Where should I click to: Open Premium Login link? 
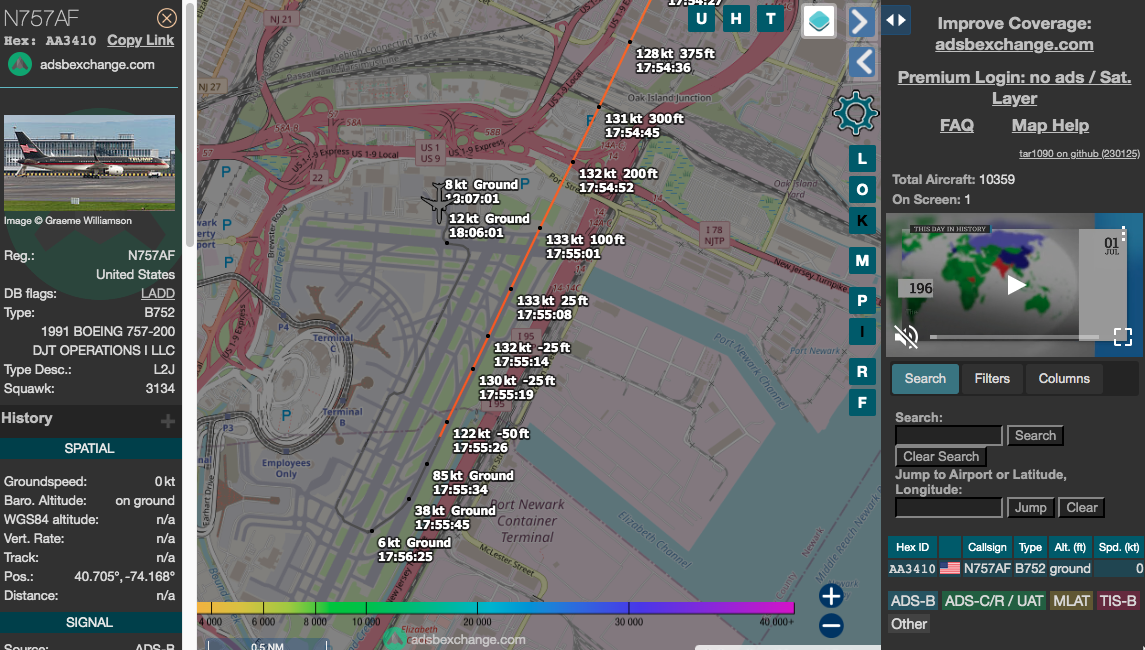click(x=1014, y=87)
